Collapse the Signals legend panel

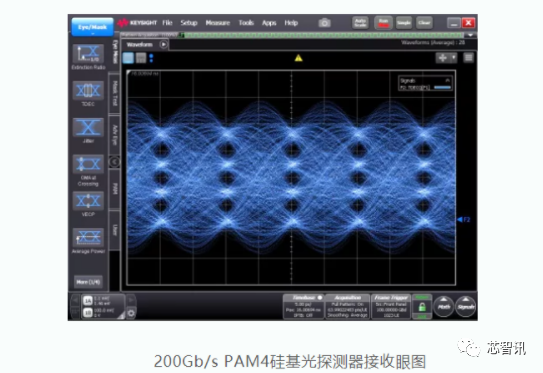[447, 80]
